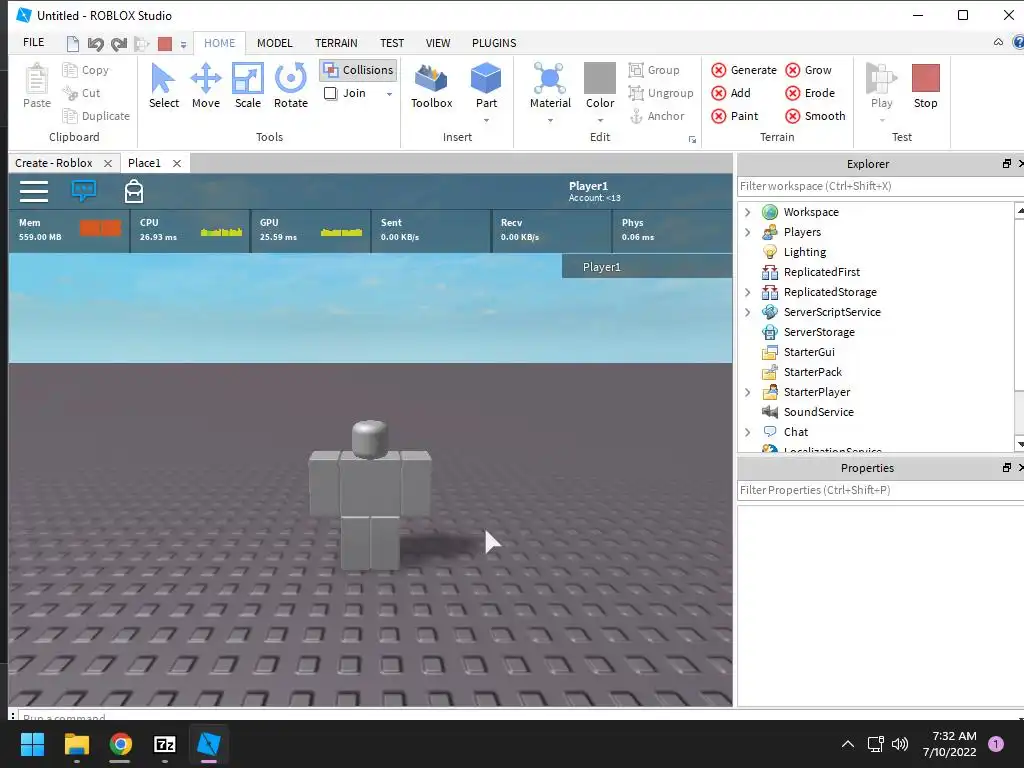Open the Edit group dialog launcher
The height and width of the screenshot is (768, 1024).
click(692, 140)
